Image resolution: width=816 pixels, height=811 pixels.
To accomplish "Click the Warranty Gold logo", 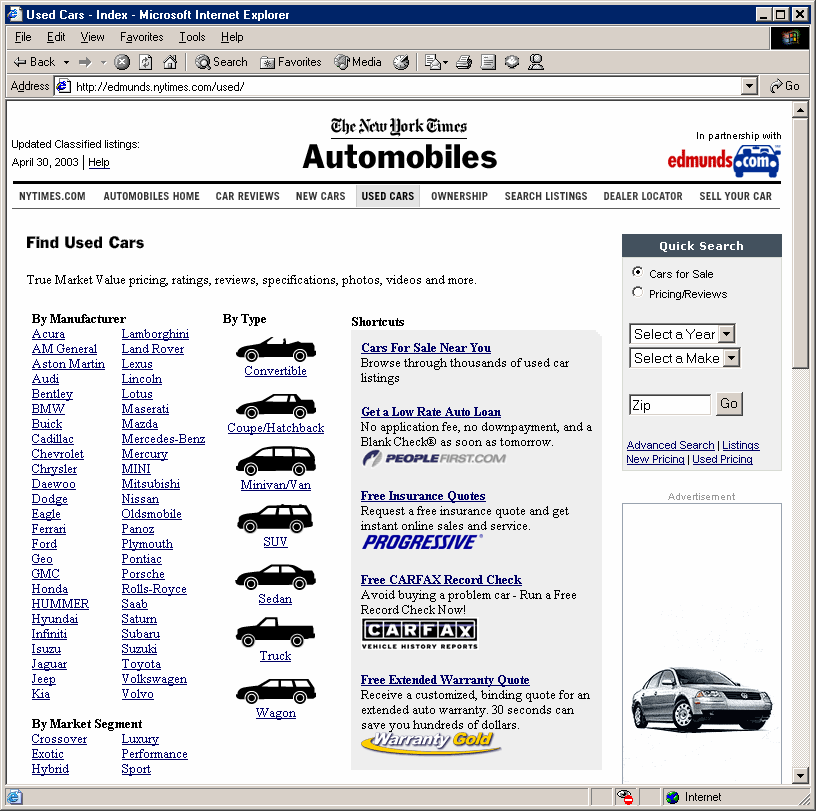I will [430, 742].
